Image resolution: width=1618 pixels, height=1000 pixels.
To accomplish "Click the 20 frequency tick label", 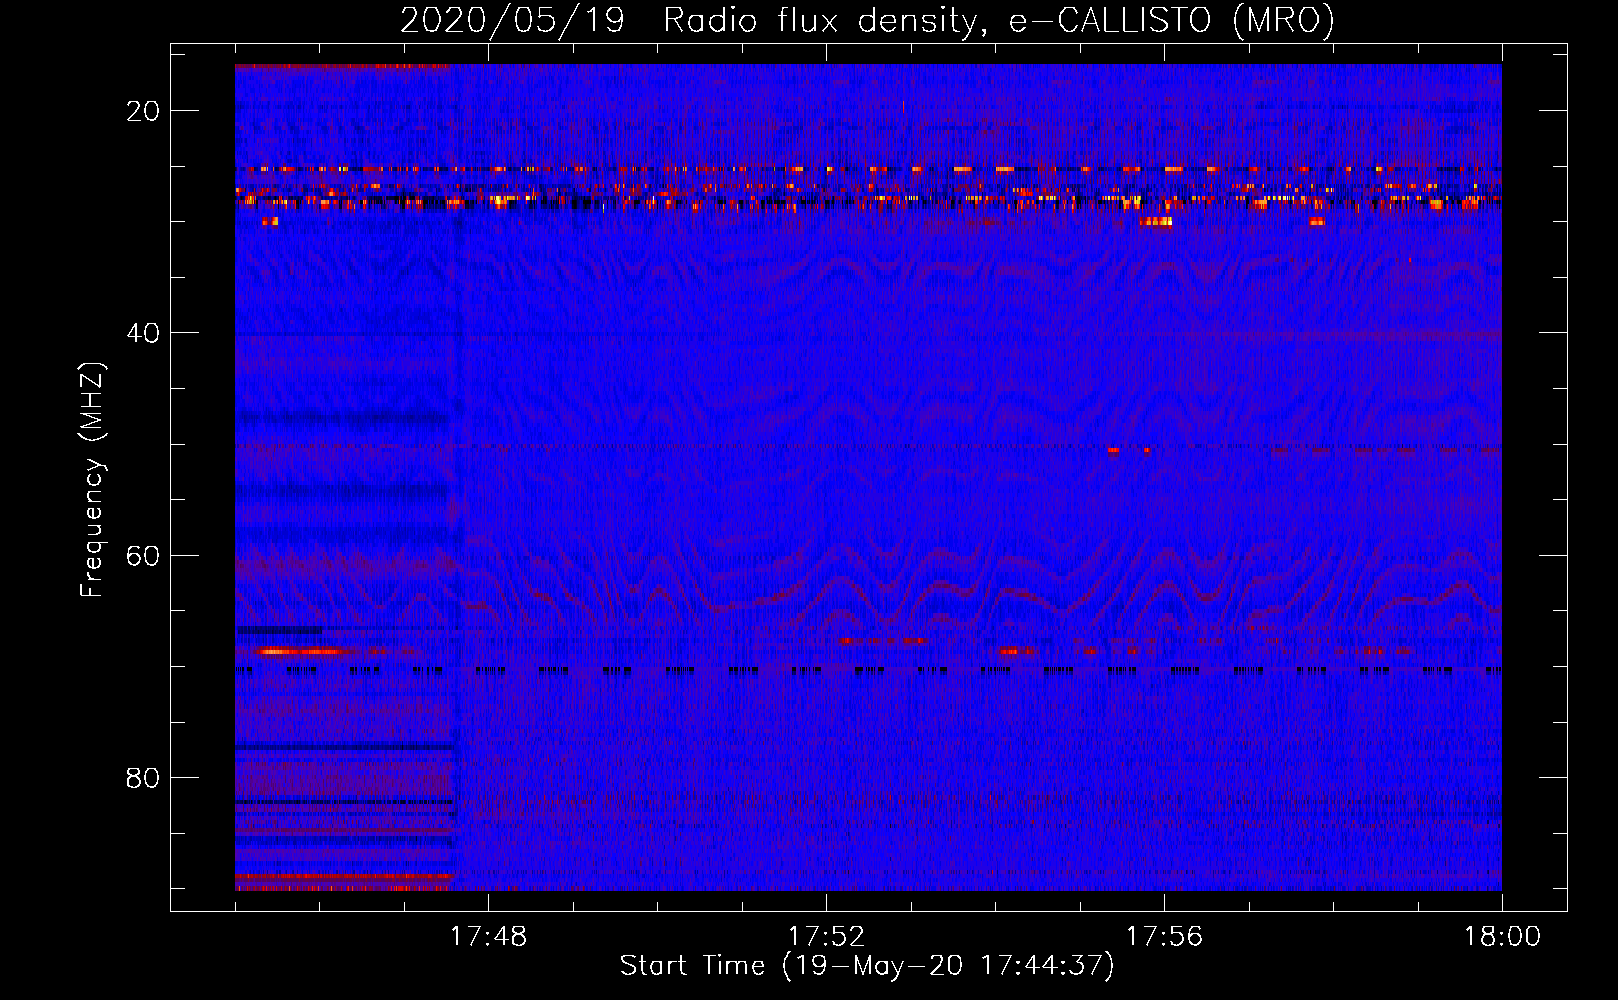I will tap(143, 111).
